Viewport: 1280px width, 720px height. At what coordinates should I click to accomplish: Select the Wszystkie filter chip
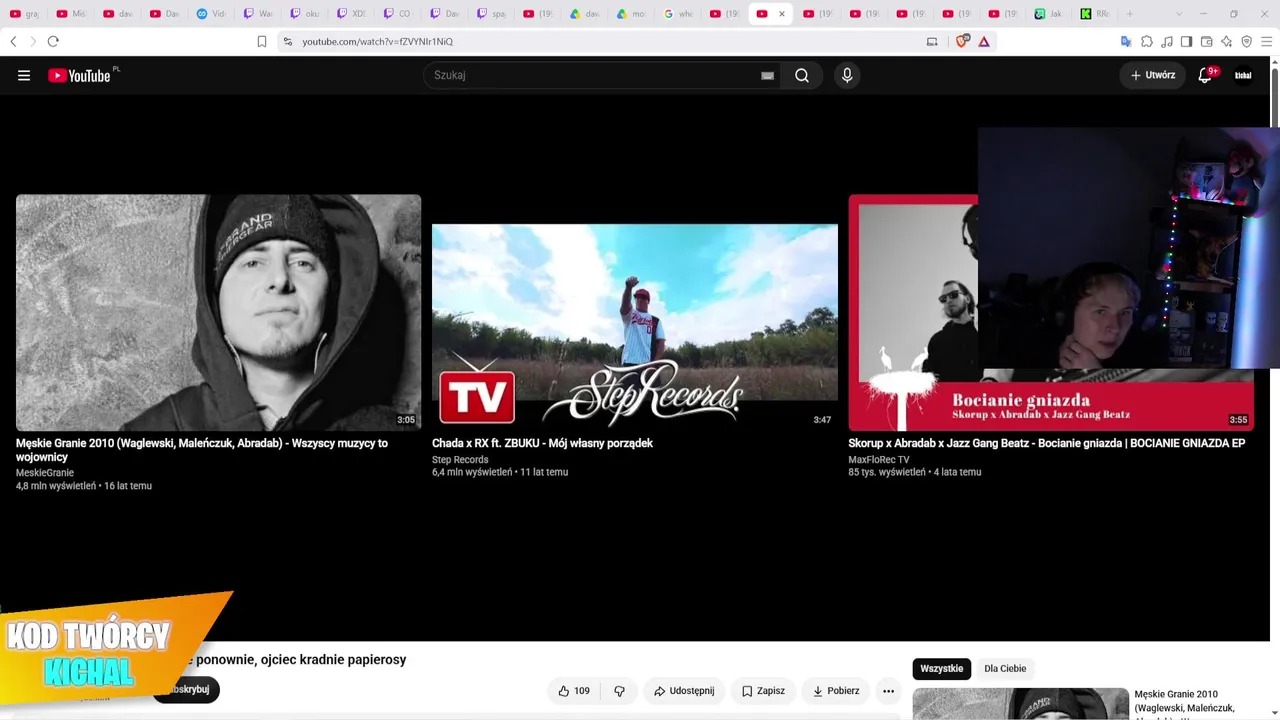942,669
